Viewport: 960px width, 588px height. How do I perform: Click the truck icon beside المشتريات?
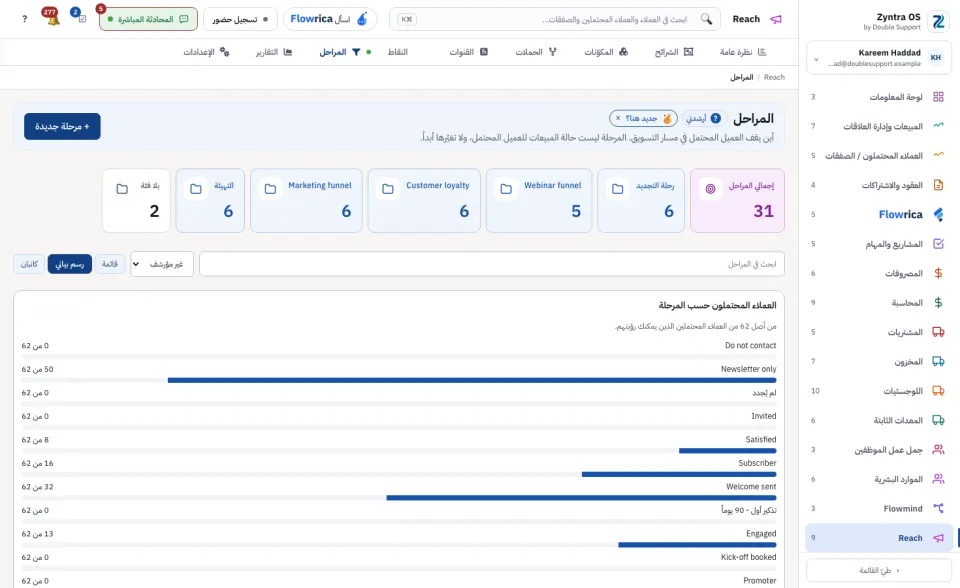(938, 332)
